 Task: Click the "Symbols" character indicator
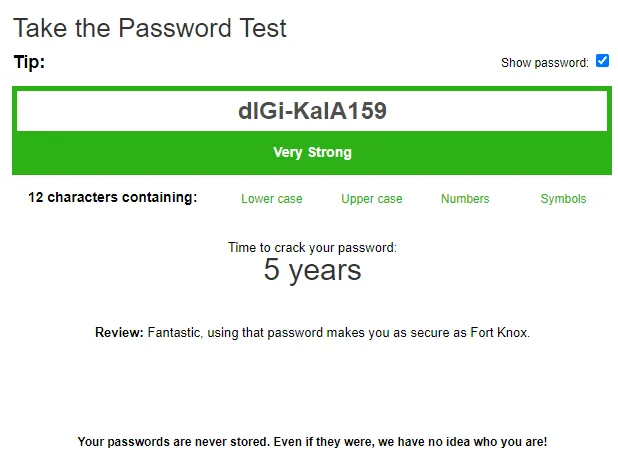(563, 199)
